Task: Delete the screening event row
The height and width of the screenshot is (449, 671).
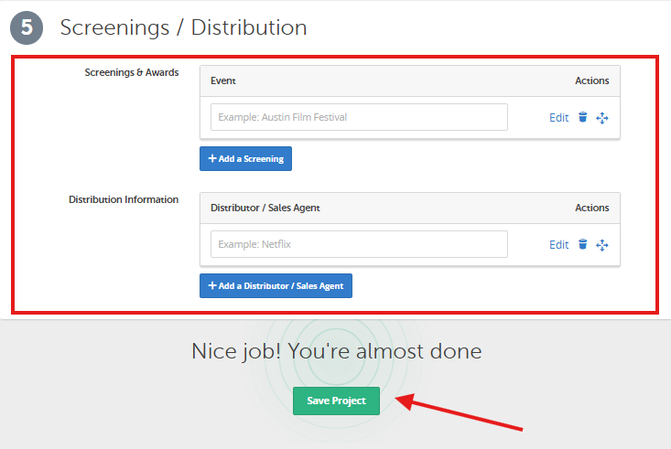Action: pos(583,118)
